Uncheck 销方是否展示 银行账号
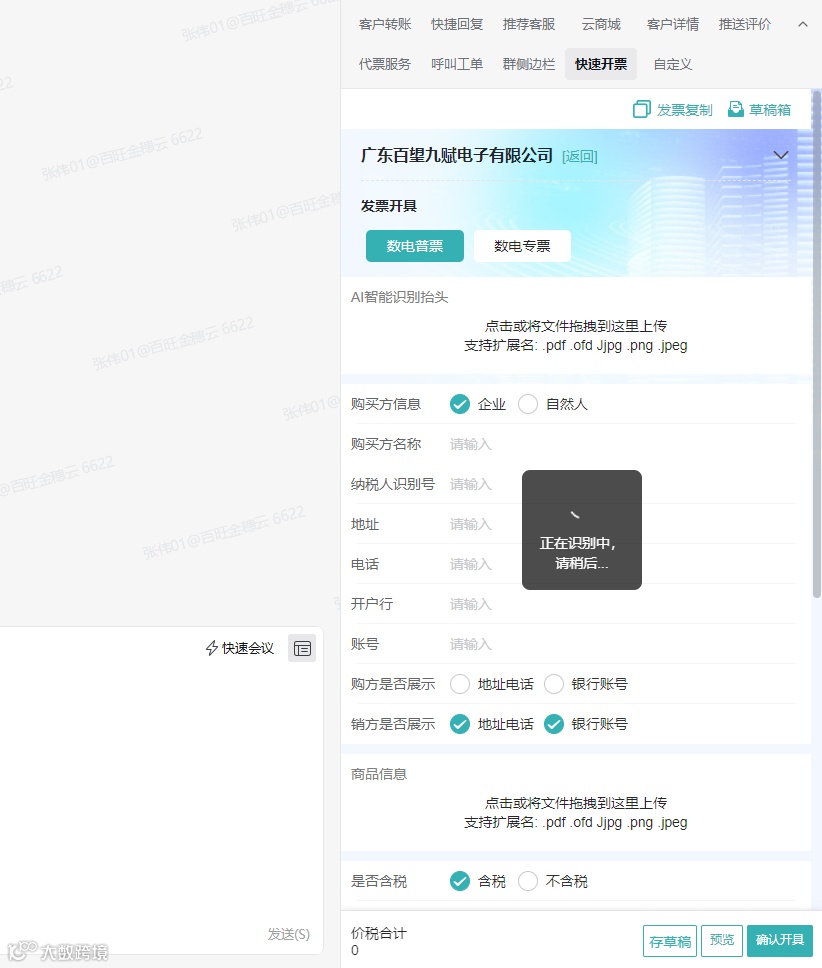Viewport: 822px width, 968px height. [x=554, y=724]
